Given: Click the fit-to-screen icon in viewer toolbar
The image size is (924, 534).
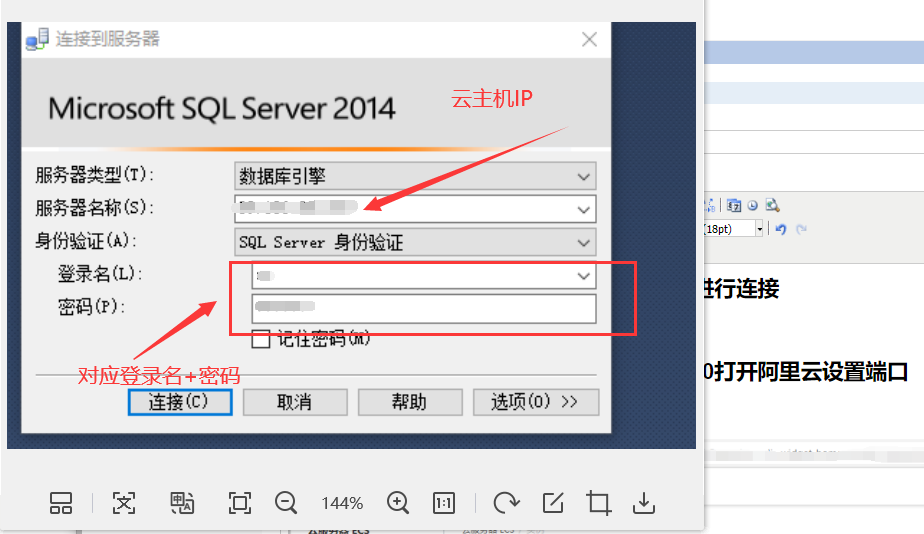Looking at the screenshot, I should [240, 503].
